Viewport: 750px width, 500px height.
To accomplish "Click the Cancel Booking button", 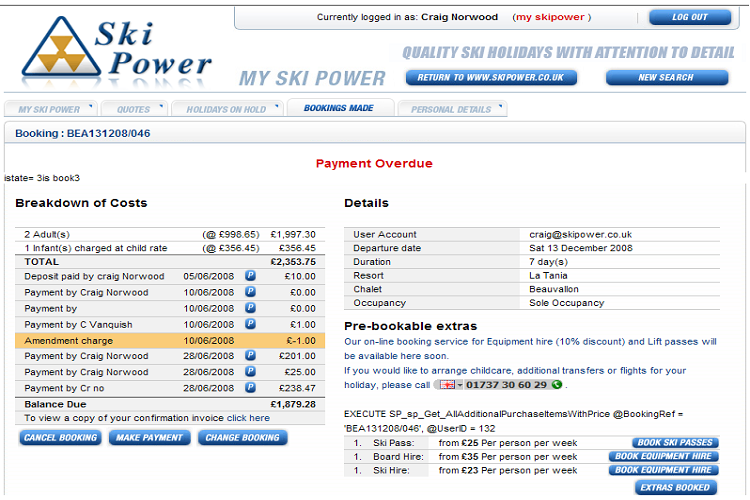I will [60, 438].
